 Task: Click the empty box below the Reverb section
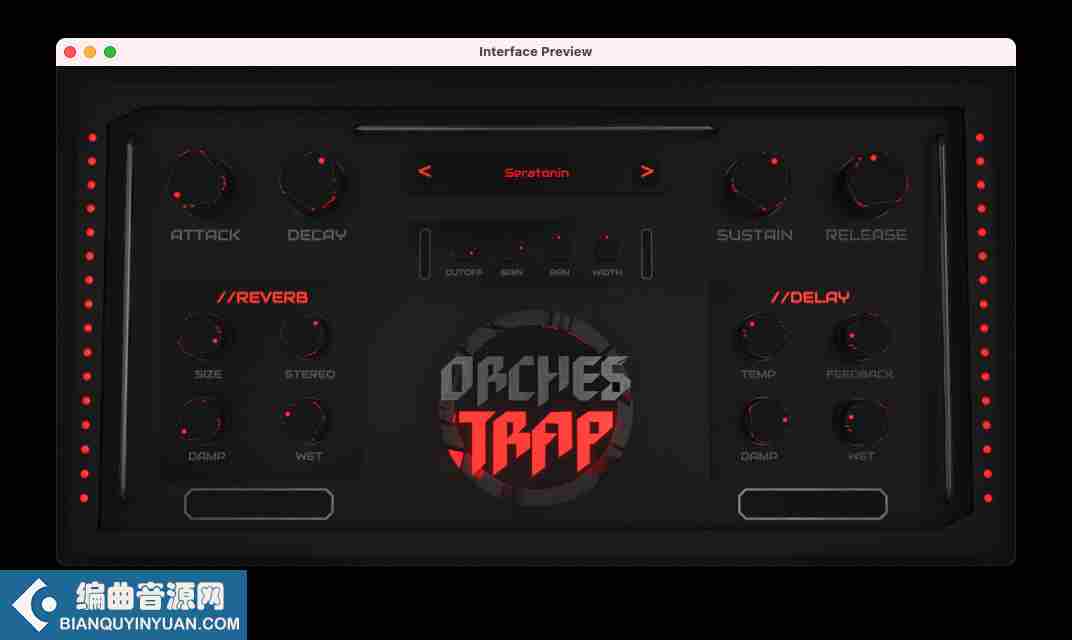coord(259,504)
